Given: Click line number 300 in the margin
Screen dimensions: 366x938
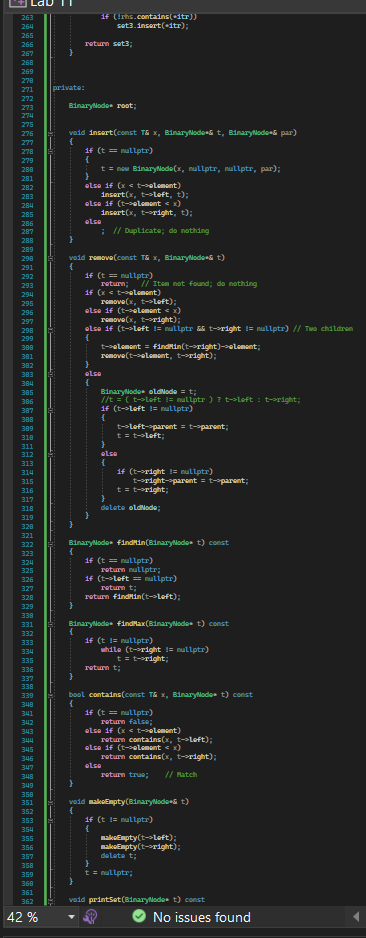Looking at the screenshot, I should click(x=27, y=347).
